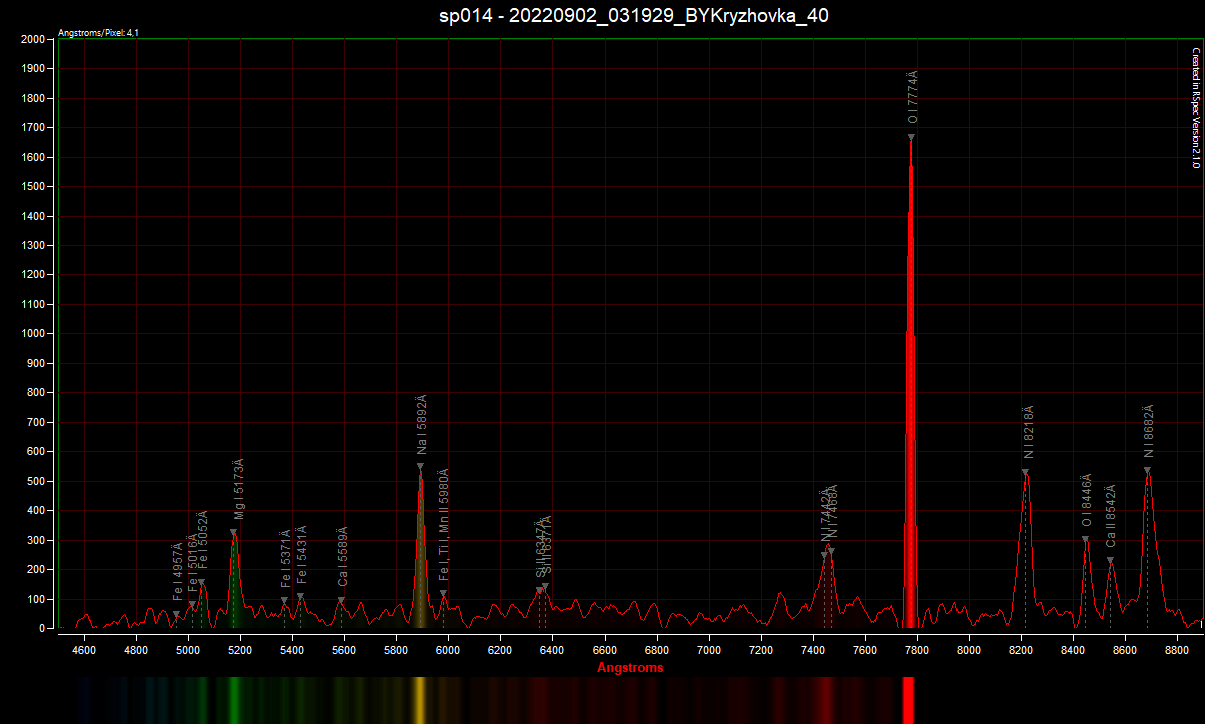The height and width of the screenshot is (724, 1205).
Task: Click the 'O I 7774Å' line label
Action: [912, 98]
